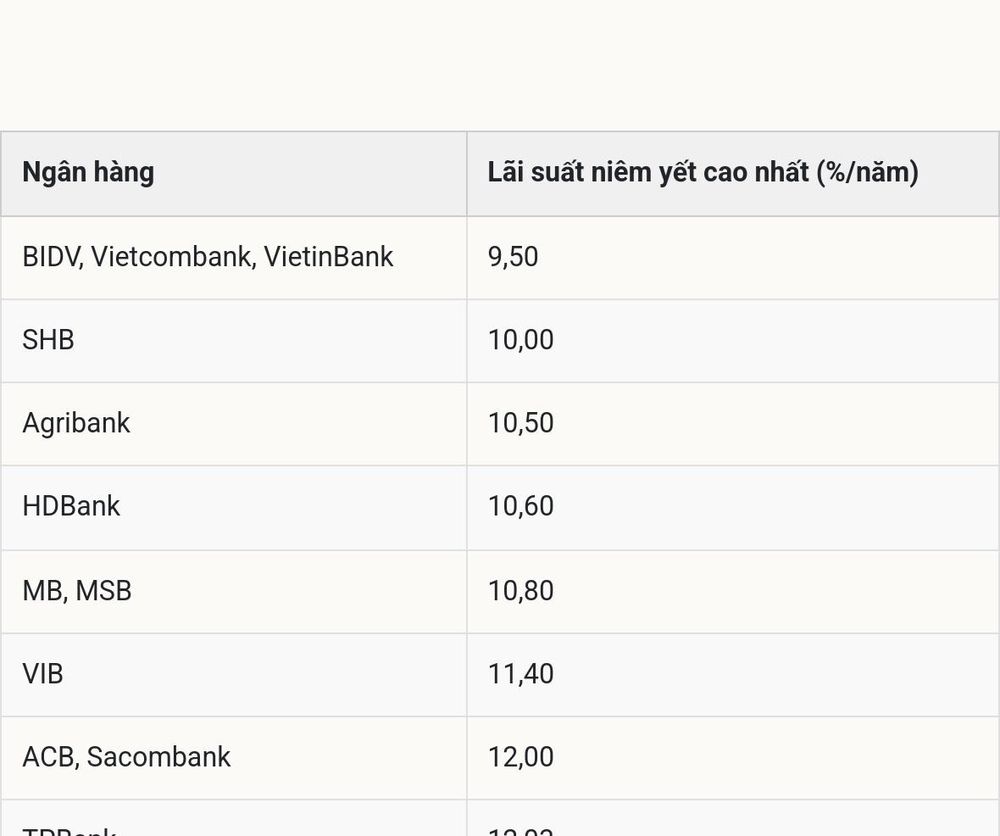Click the 10,80 rate value
This screenshot has height=836, width=1000.
point(520,590)
